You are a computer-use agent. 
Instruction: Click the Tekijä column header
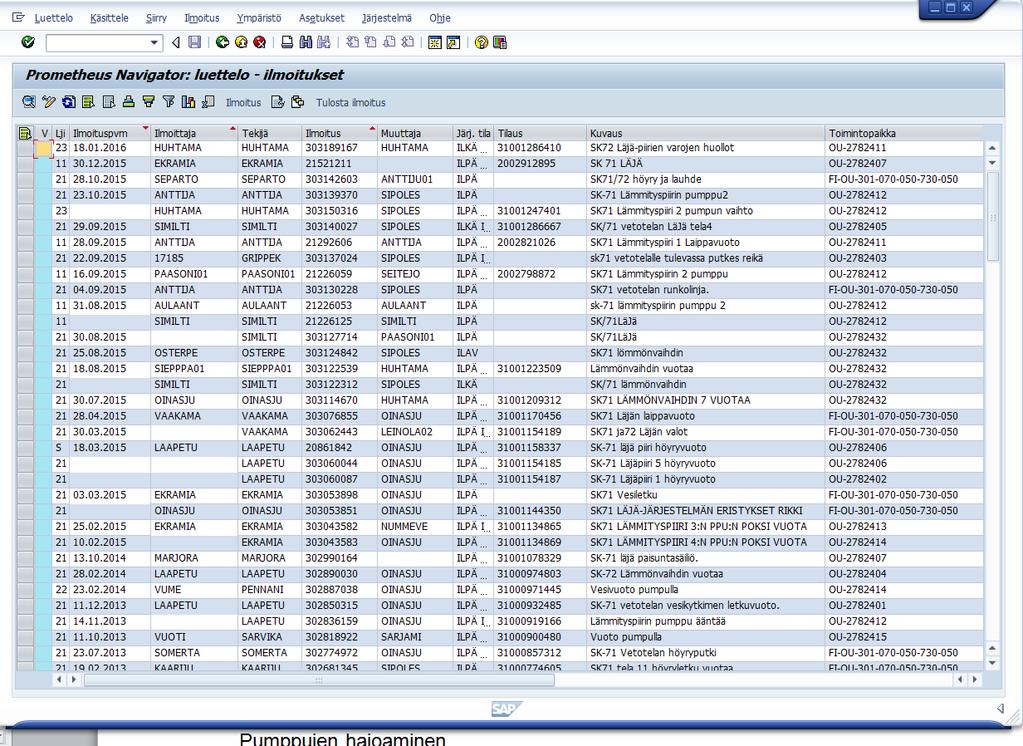tap(270, 133)
